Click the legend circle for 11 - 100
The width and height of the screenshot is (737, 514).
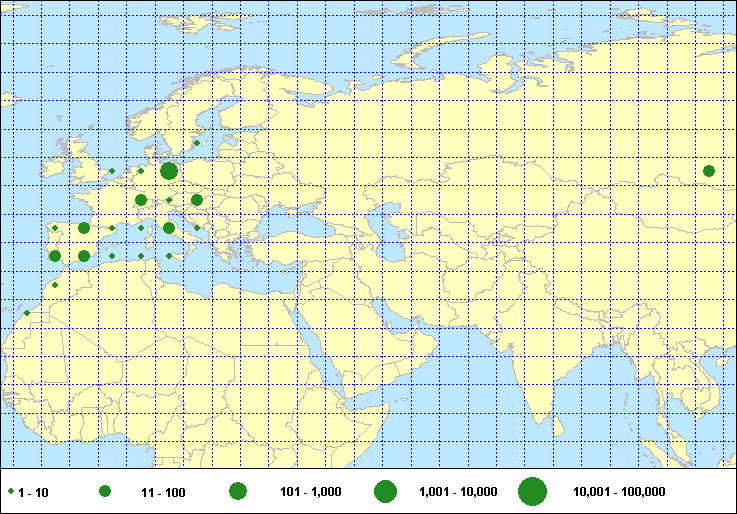[104, 492]
